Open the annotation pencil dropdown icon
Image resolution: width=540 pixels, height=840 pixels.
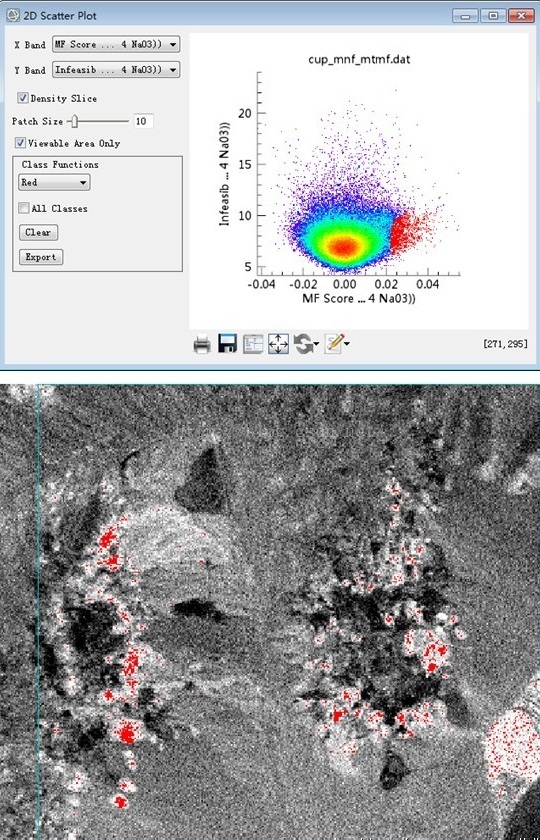pyautogui.click(x=338, y=343)
